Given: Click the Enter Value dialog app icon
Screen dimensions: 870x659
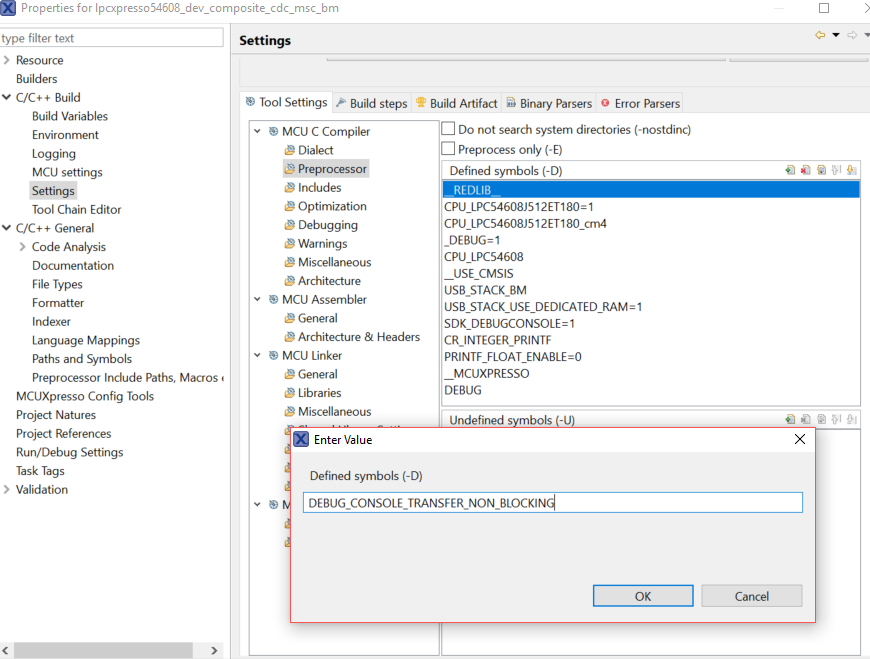Looking at the screenshot, I should pos(301,439).
